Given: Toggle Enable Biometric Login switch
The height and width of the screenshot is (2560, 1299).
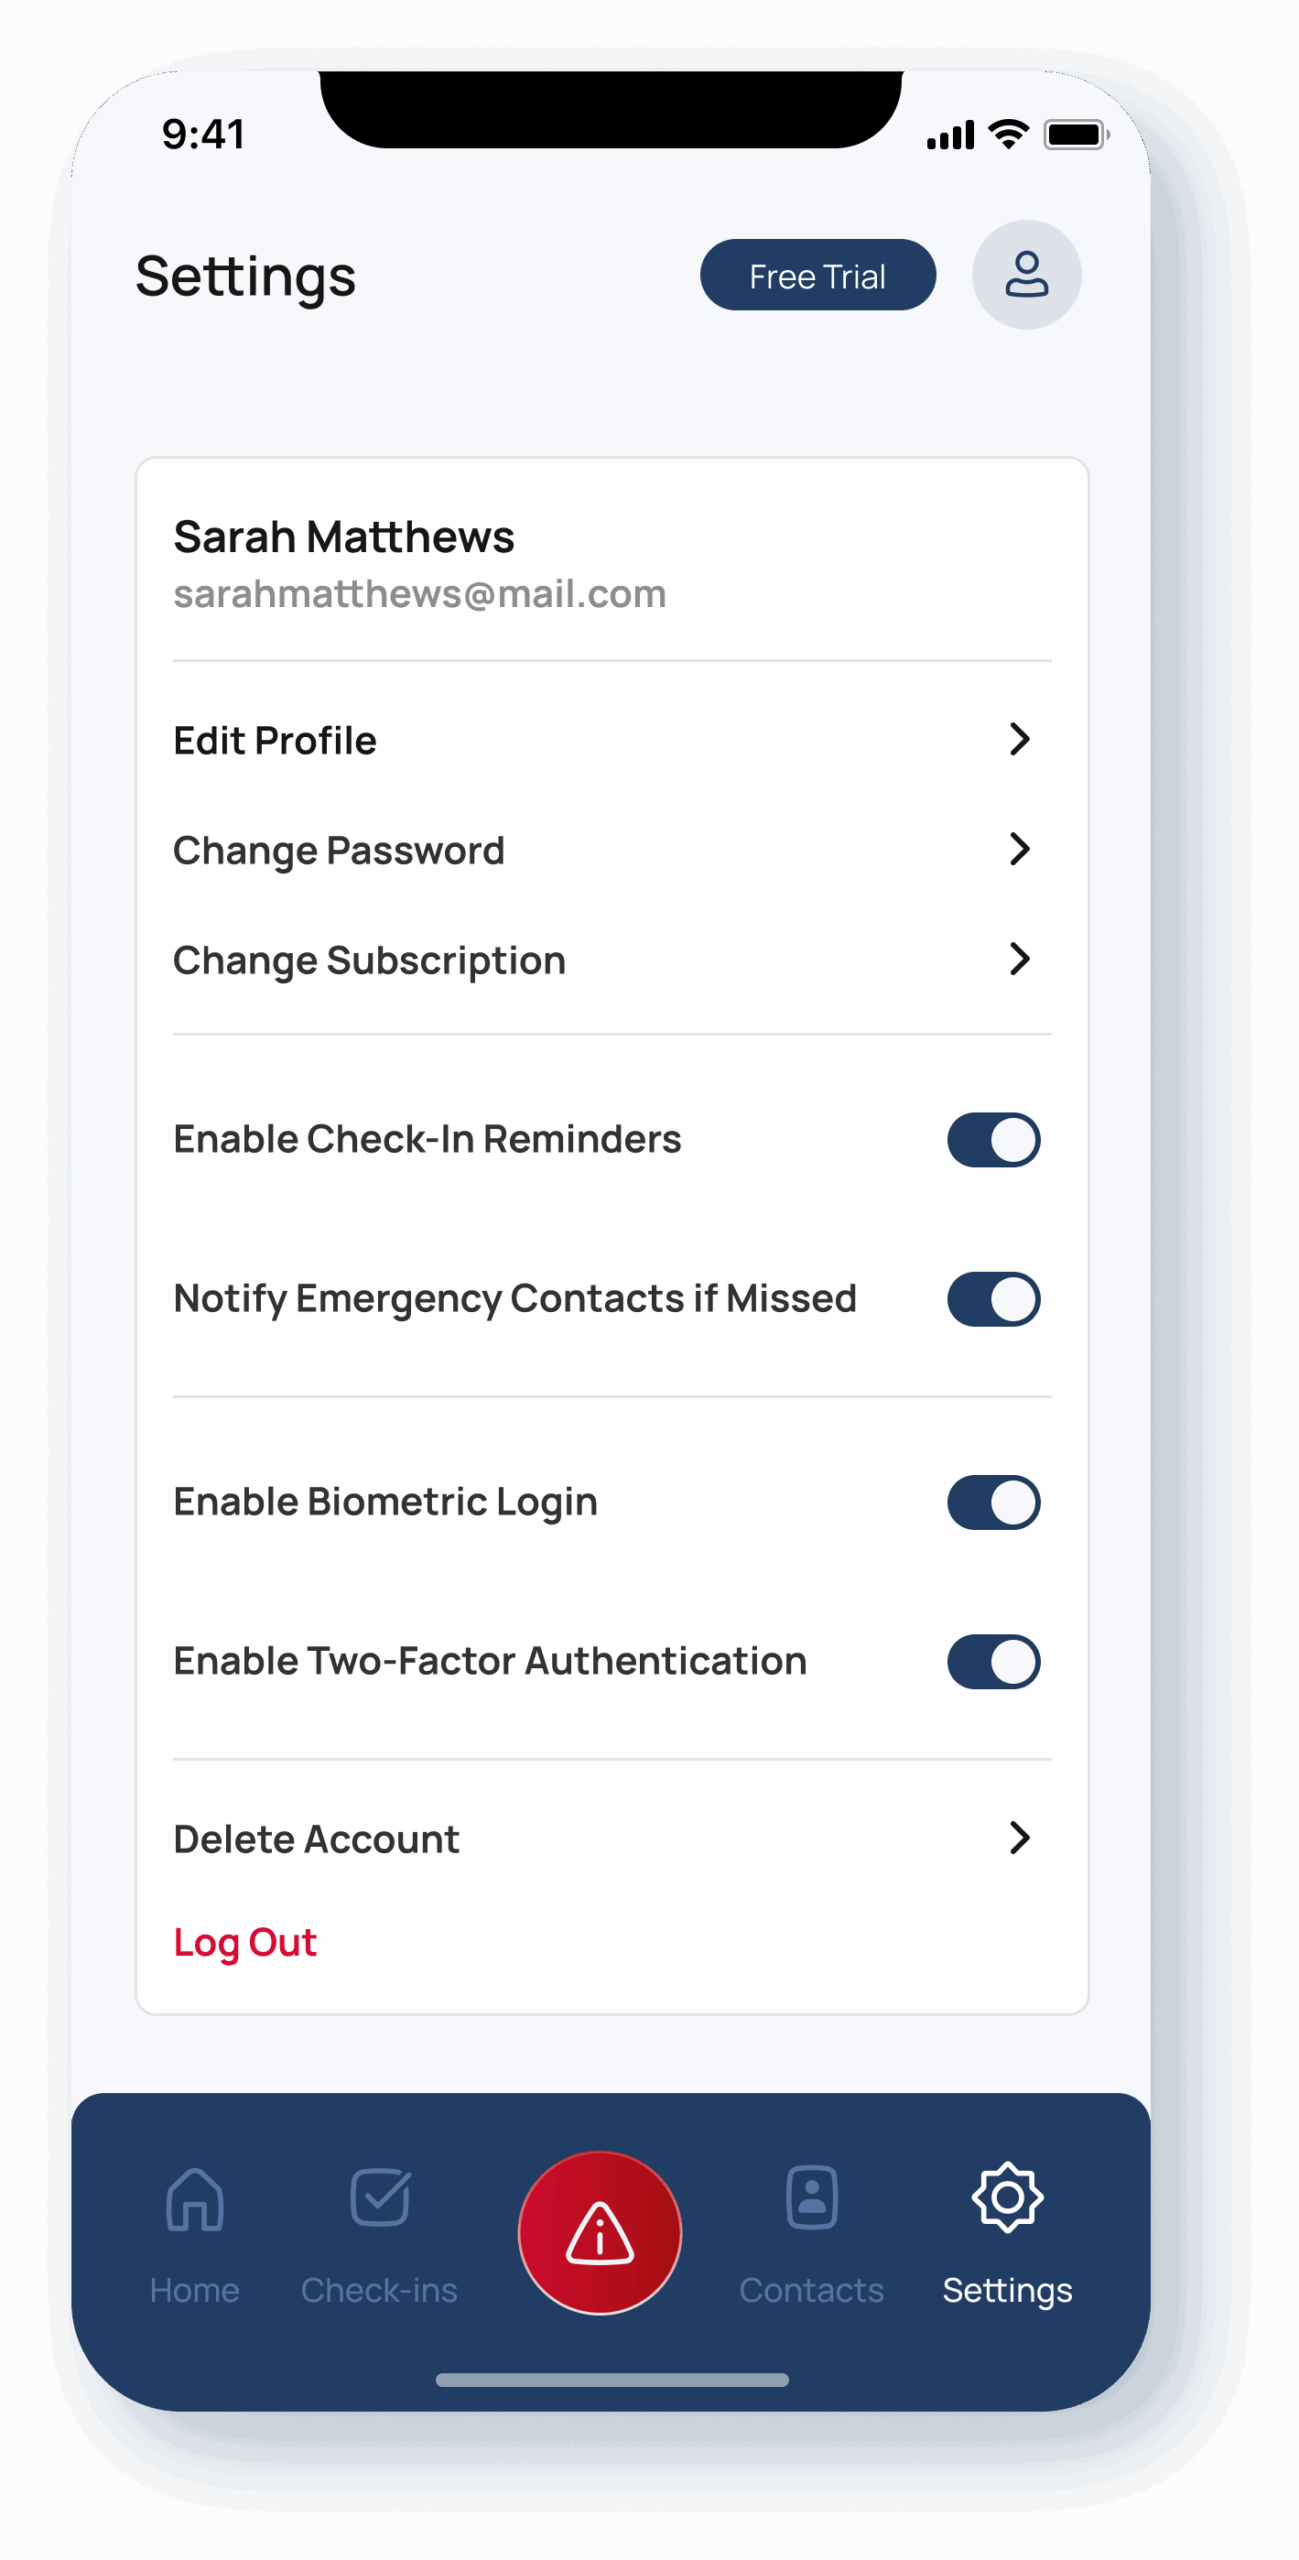Looking at the screenshot, I should pos(993,1502).
